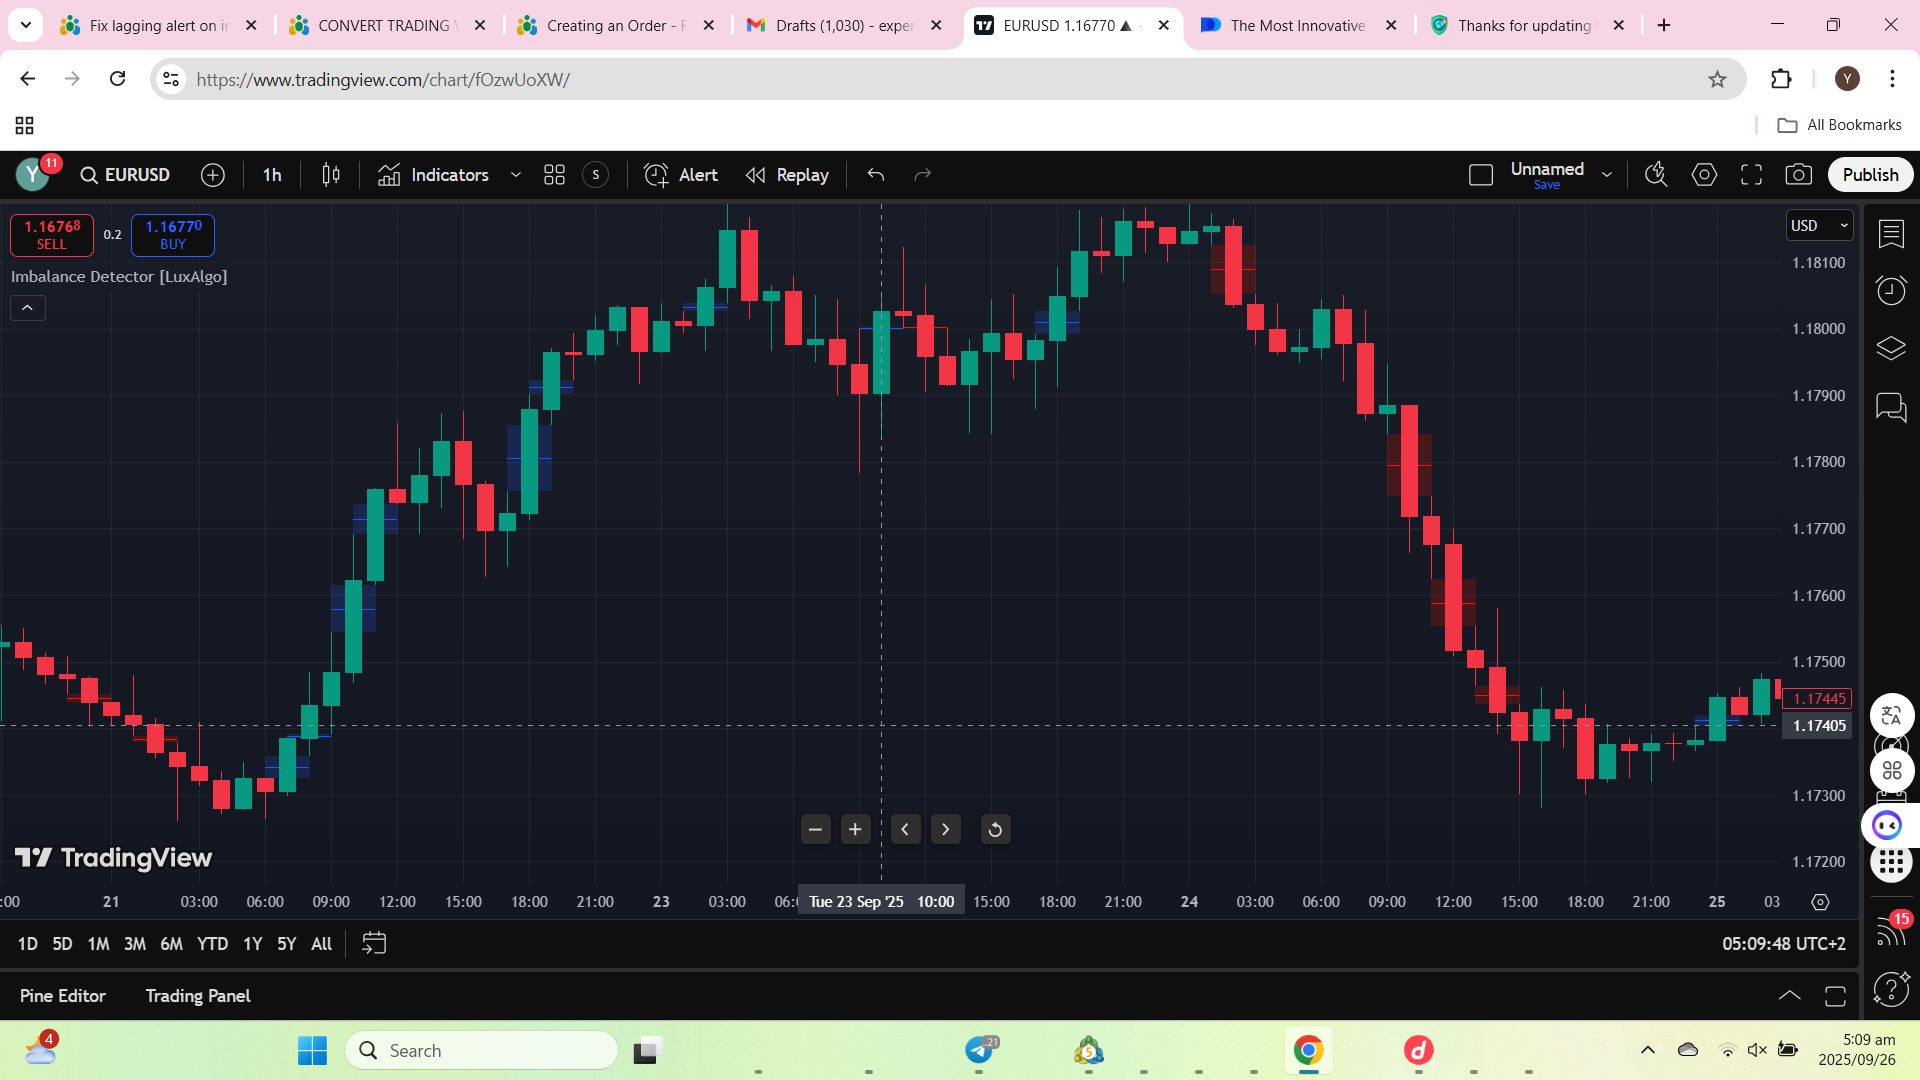This screenshot has width=1920, height=1080.
Task: Create a new Alert
Action: coord(681,175)
